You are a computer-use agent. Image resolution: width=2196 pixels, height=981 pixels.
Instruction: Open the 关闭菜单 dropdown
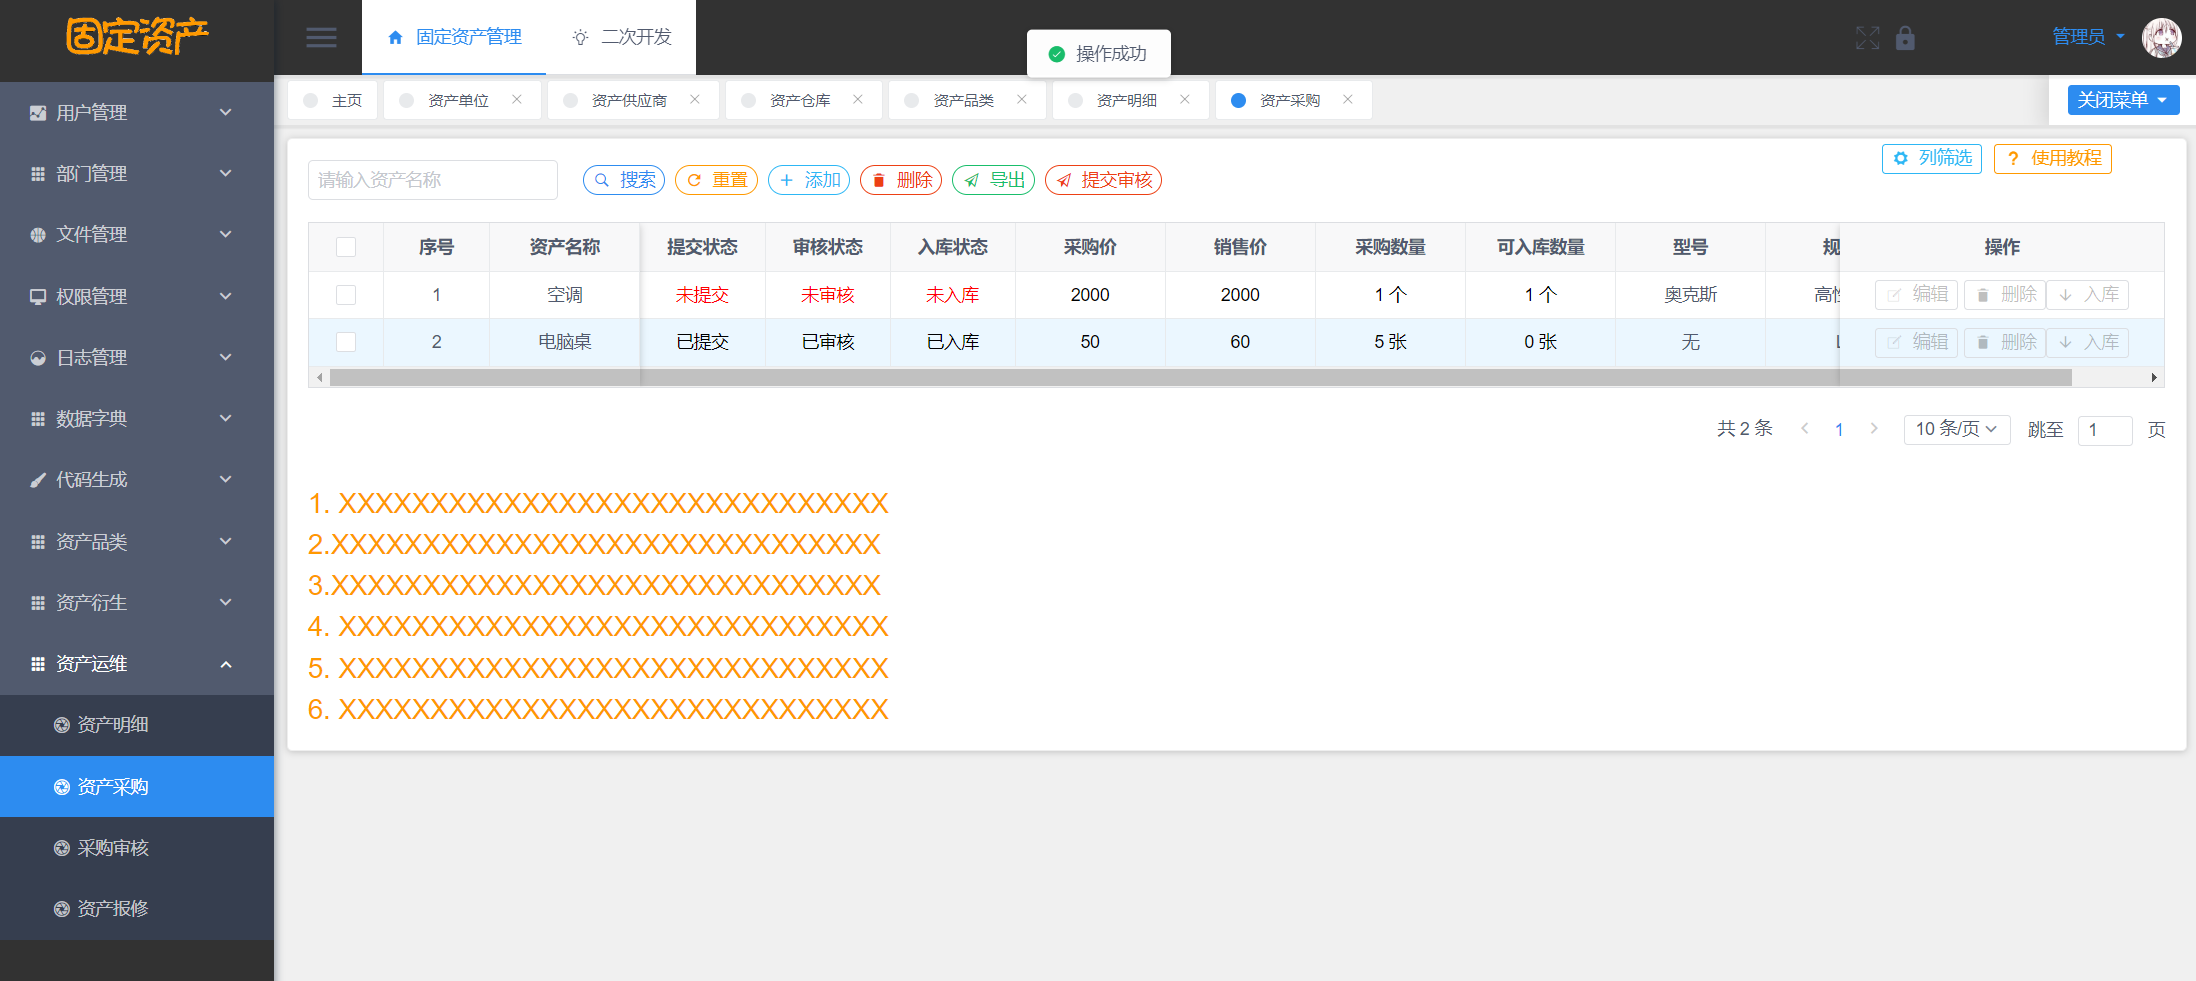tap(2123, 100)
